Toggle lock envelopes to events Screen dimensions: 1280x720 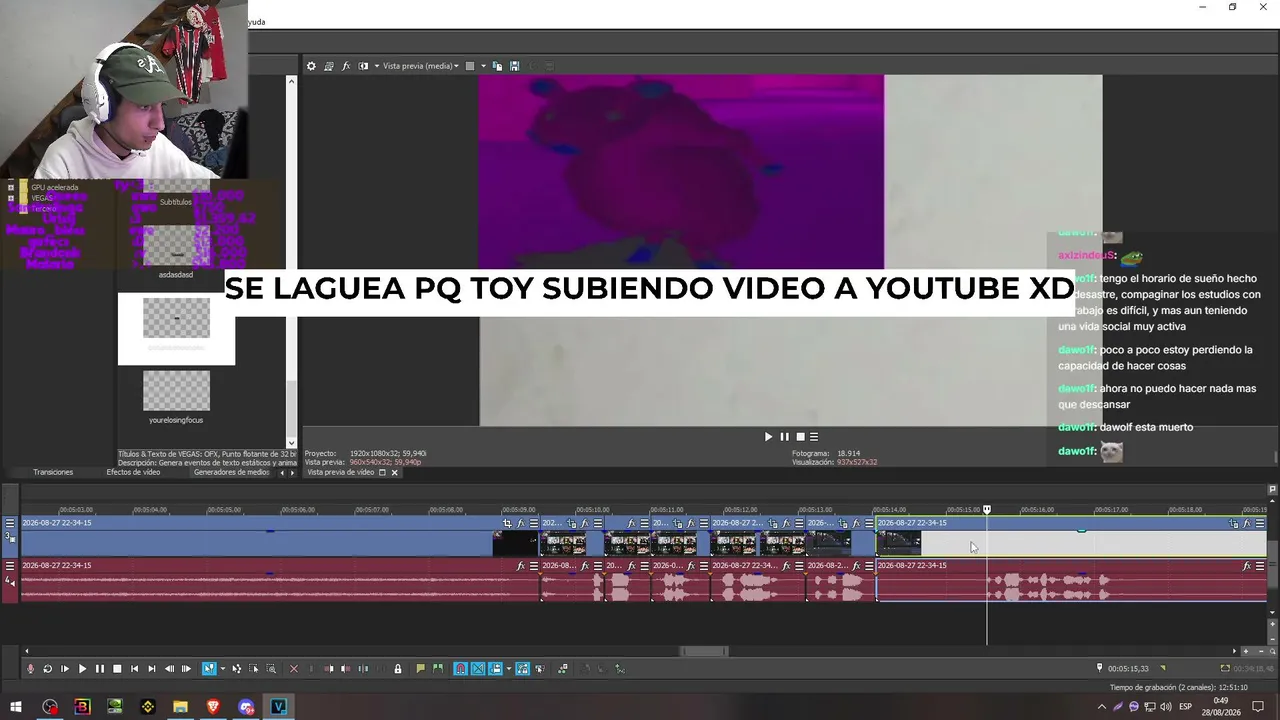click(x=522, y=669)
